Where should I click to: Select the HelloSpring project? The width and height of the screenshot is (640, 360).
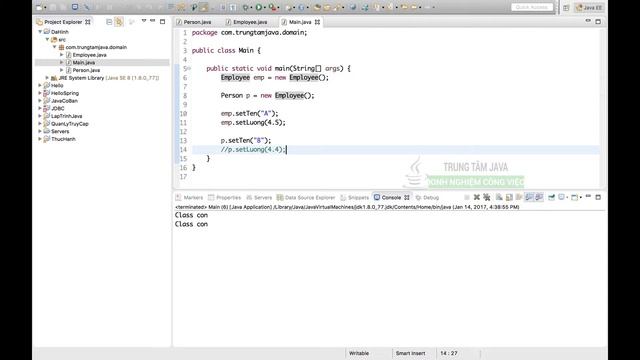point(64,93)
